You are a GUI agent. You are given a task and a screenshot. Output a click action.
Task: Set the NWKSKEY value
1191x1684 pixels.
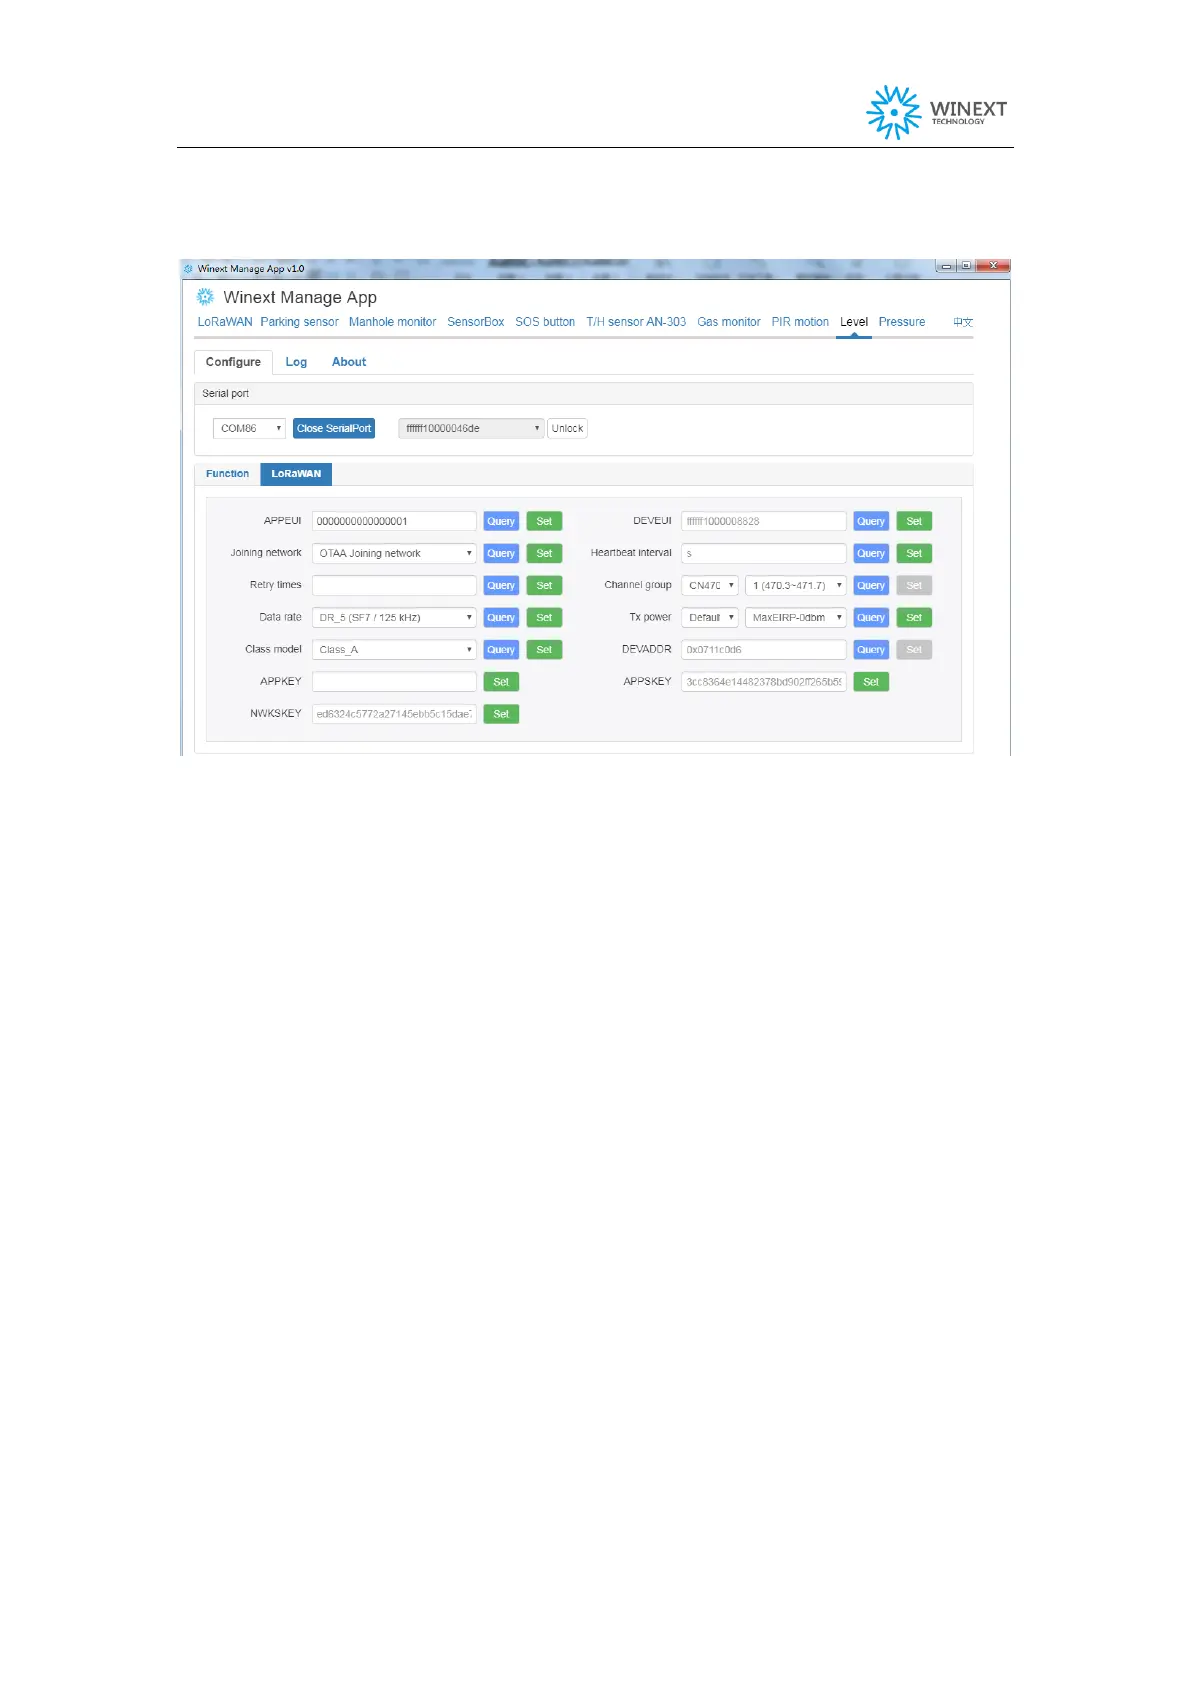point(501,713)
